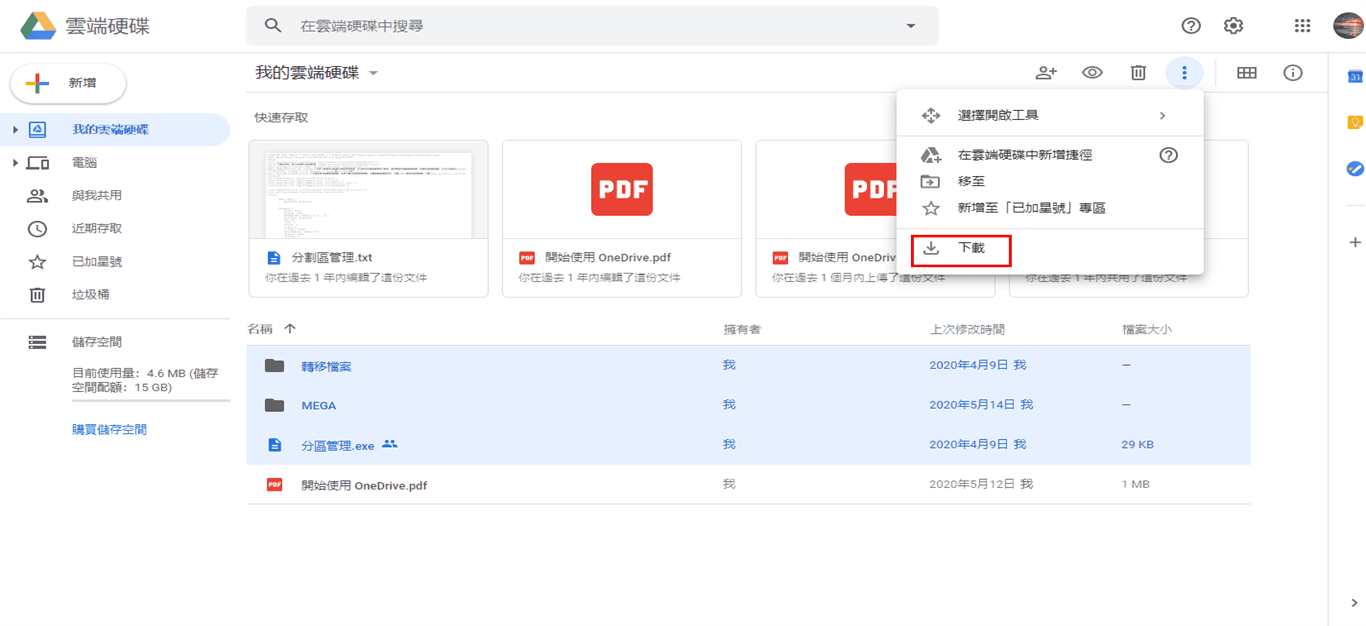Select 選擇開啟工具 menu entry

1050,116
